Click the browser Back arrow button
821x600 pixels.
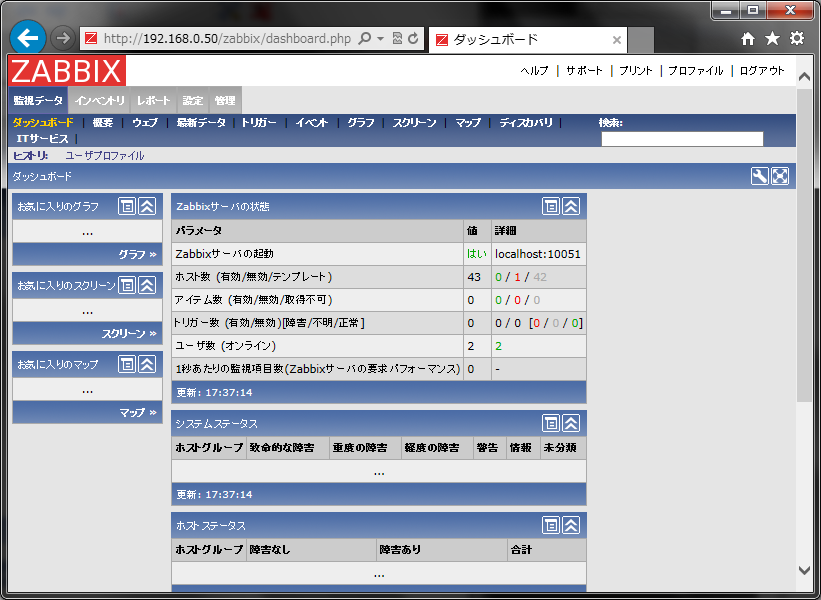(x=27, y=38)
